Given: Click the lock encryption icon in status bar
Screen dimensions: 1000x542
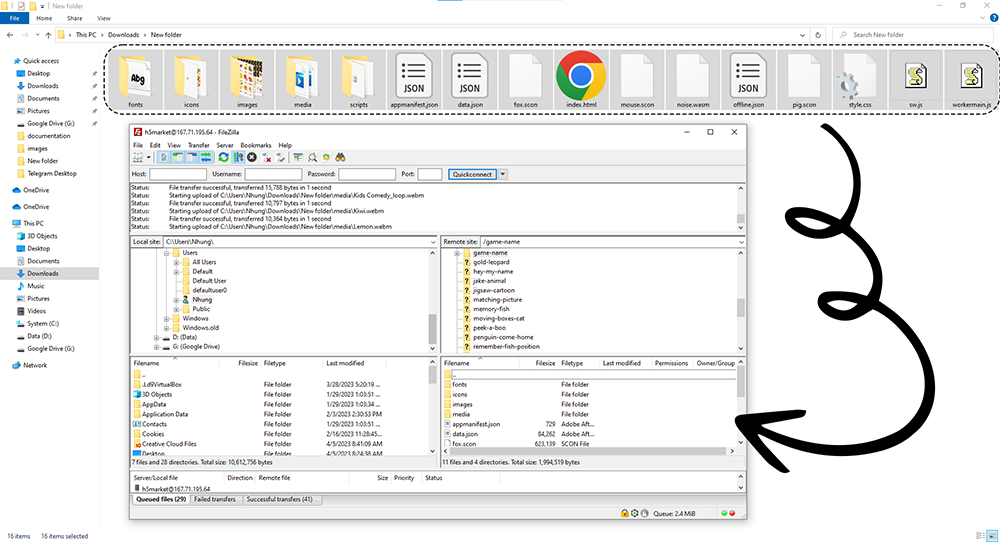Looking at the screenshot, I should 624,513.
